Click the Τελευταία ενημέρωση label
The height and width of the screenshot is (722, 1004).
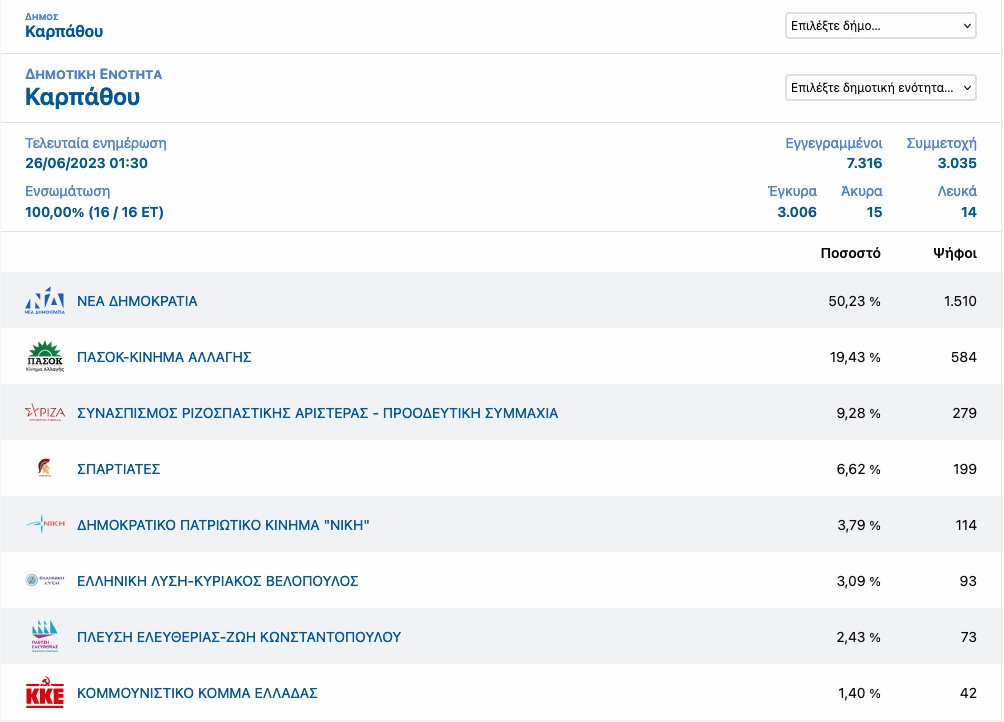95,143
